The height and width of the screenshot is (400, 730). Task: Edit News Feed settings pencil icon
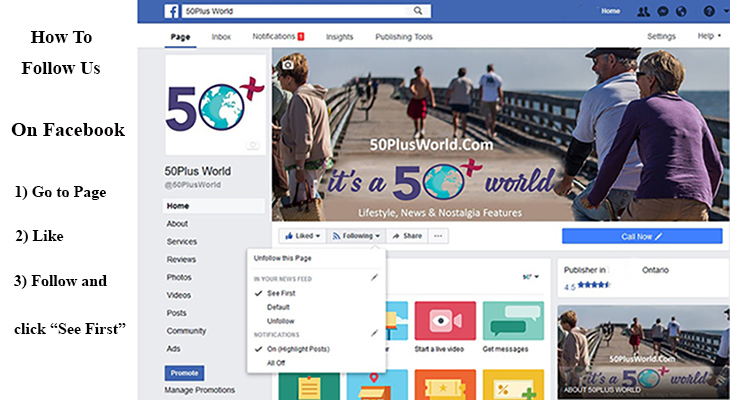(374, 278)
